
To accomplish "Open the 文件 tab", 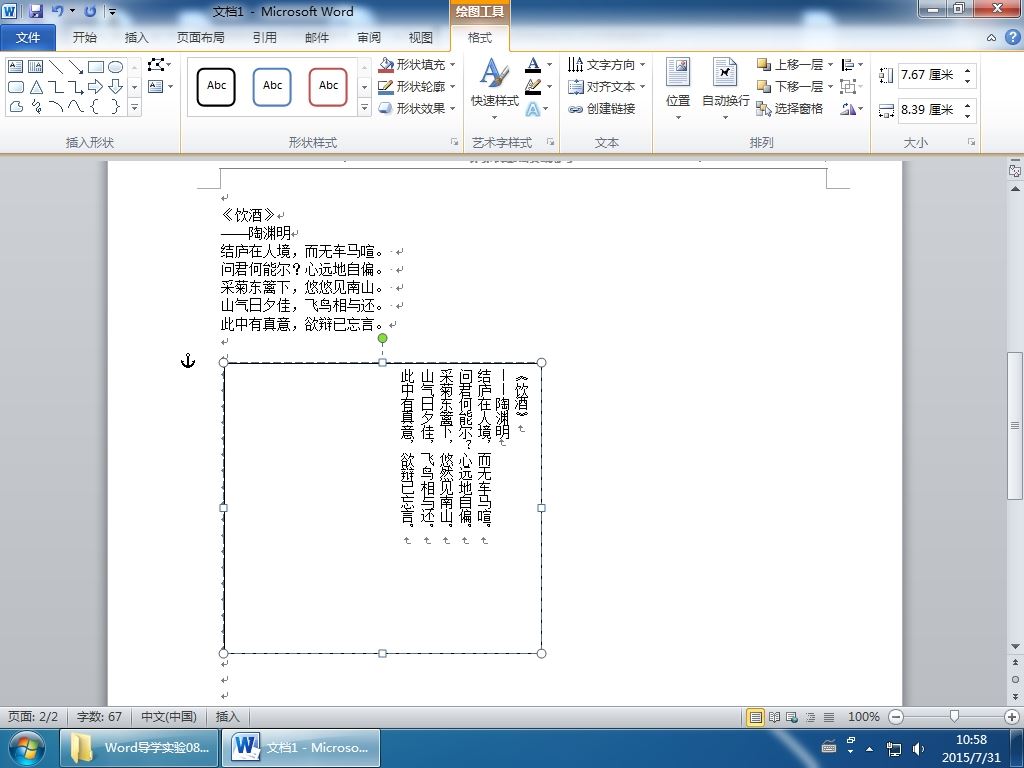I will pos(28,38).
